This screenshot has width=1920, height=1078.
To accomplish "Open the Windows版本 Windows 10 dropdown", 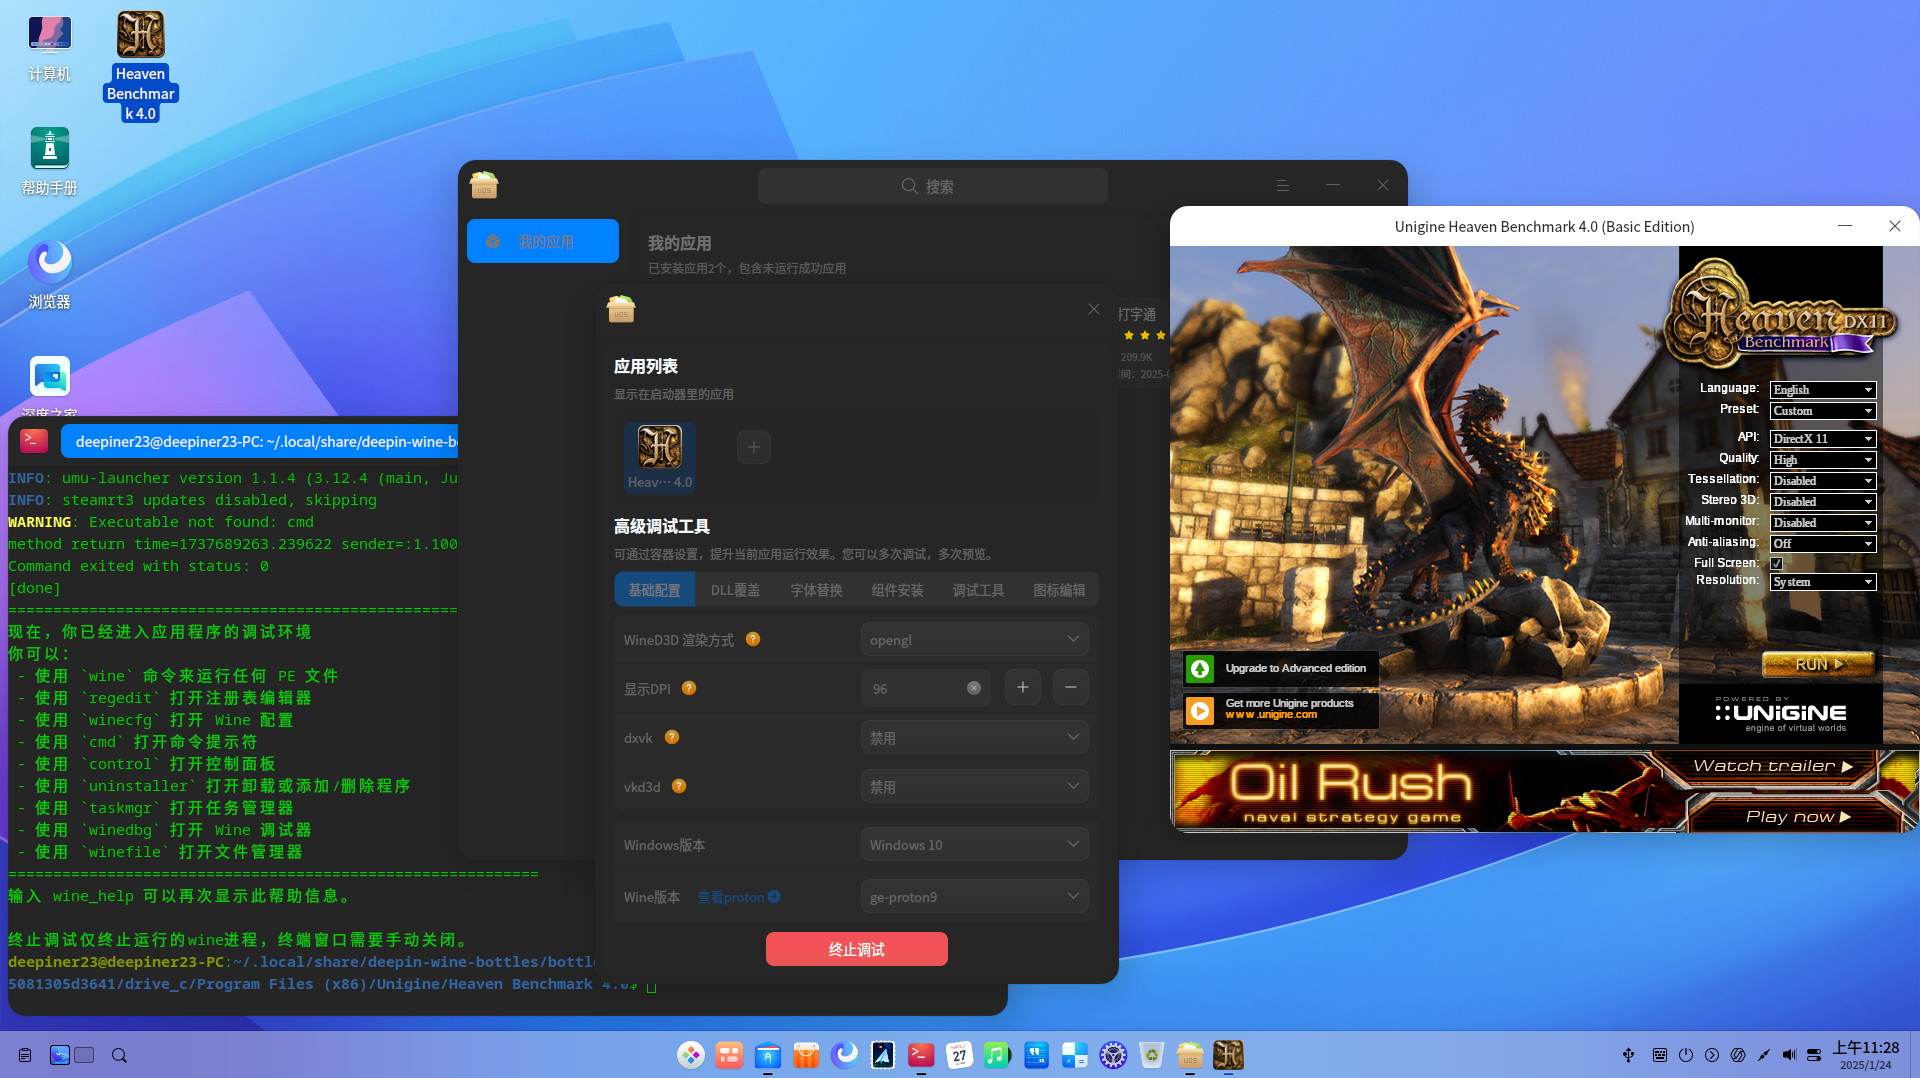I will click(974, 844).
